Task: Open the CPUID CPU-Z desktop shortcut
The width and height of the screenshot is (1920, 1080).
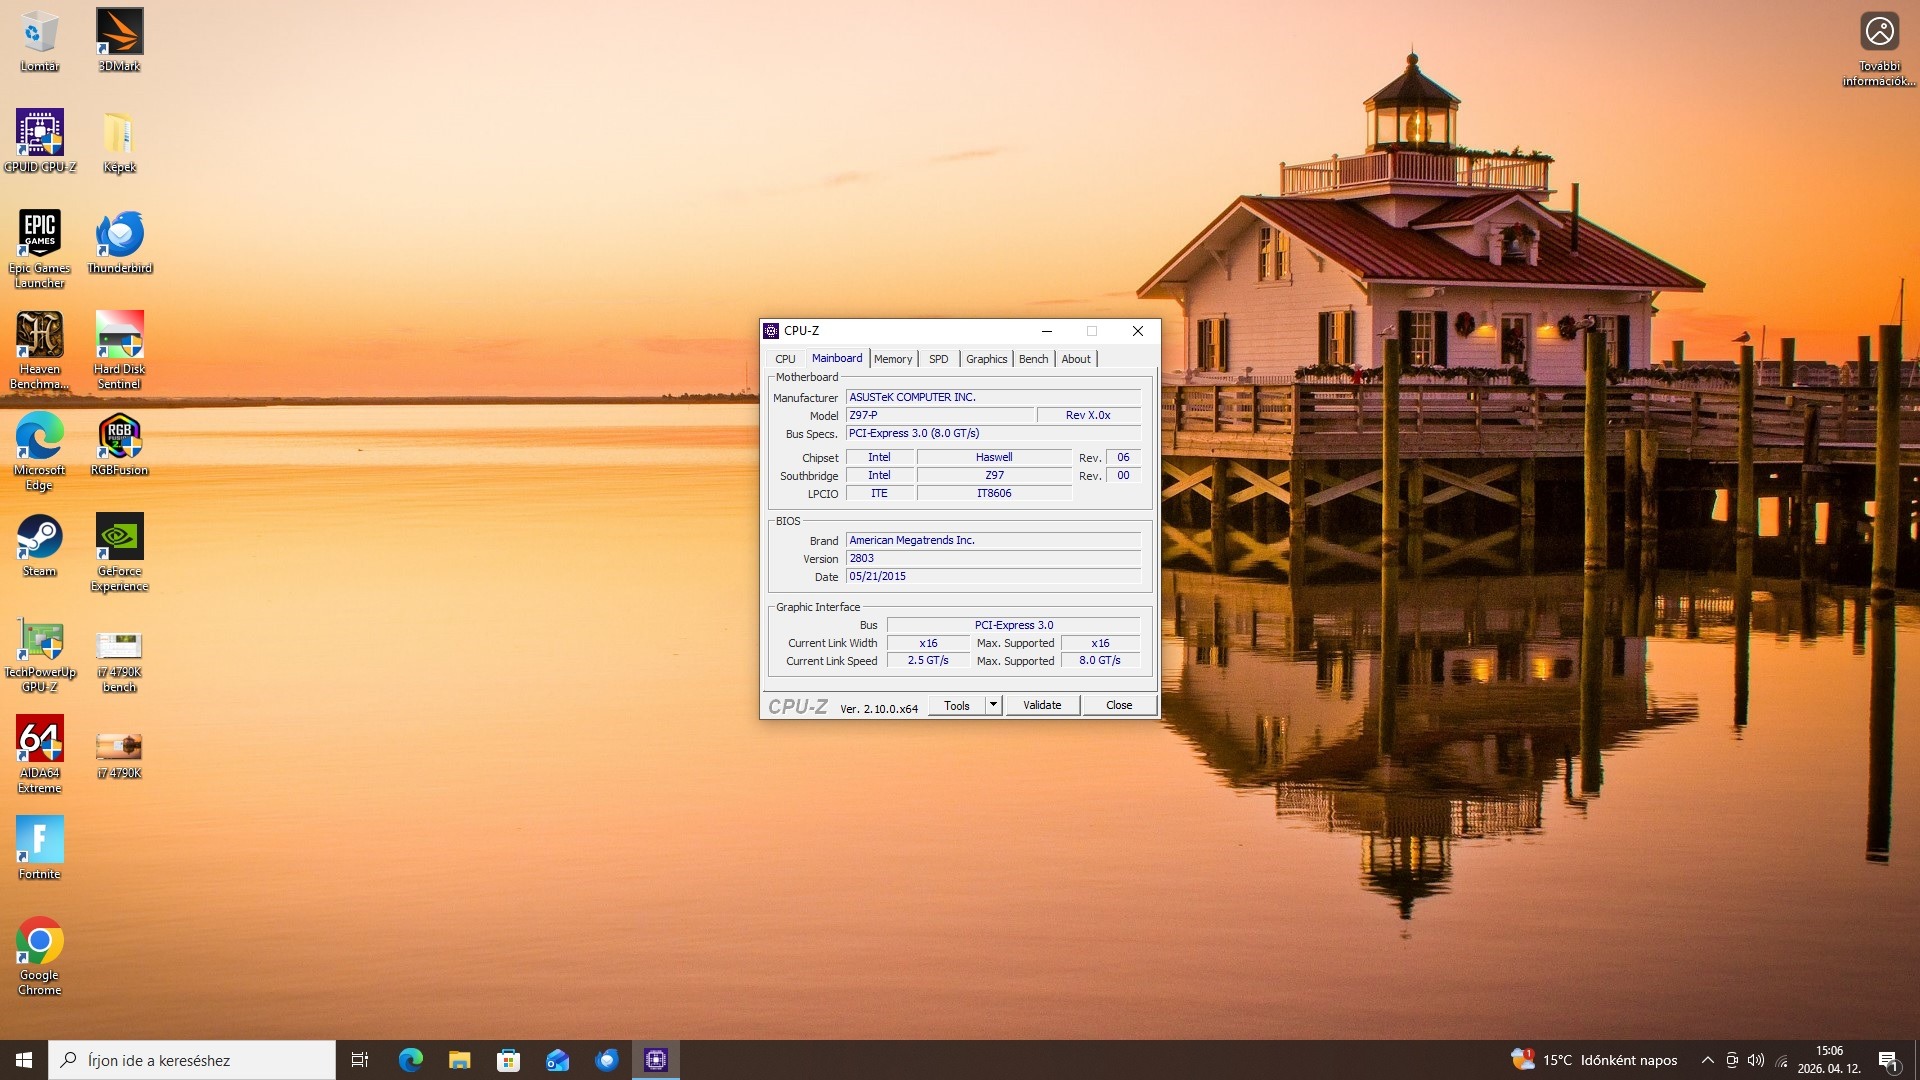Action: (x=40, y=134)
